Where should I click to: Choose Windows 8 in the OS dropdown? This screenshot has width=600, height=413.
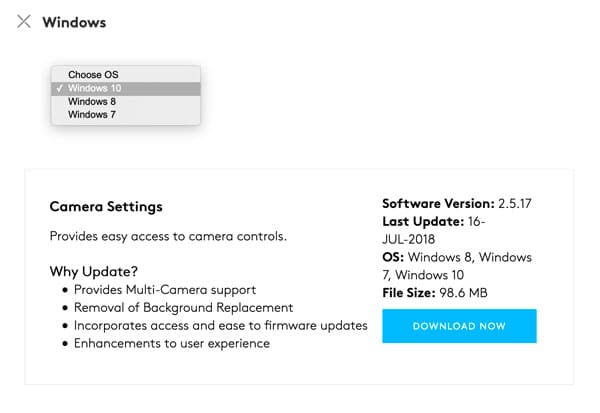click(92, 101)
